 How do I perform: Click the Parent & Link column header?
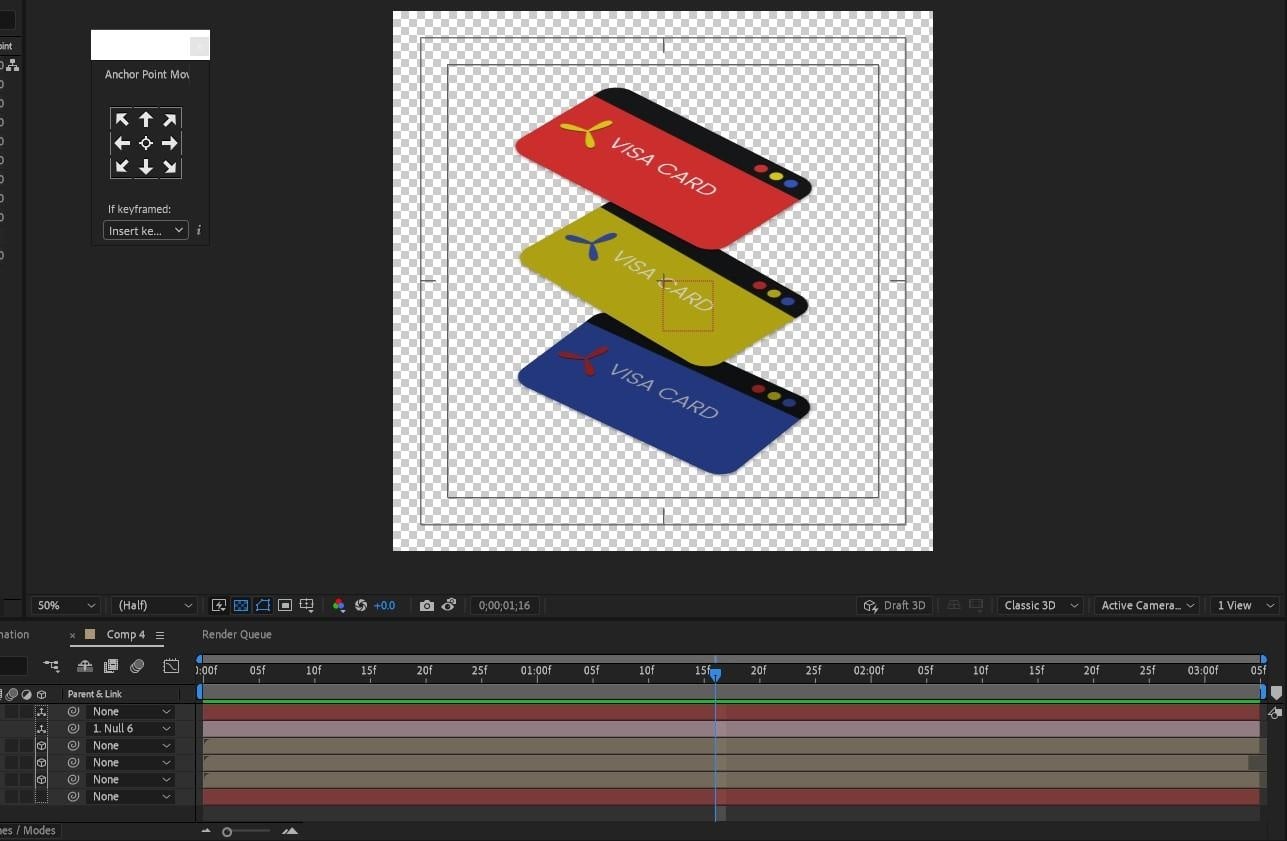click(95, 693)
